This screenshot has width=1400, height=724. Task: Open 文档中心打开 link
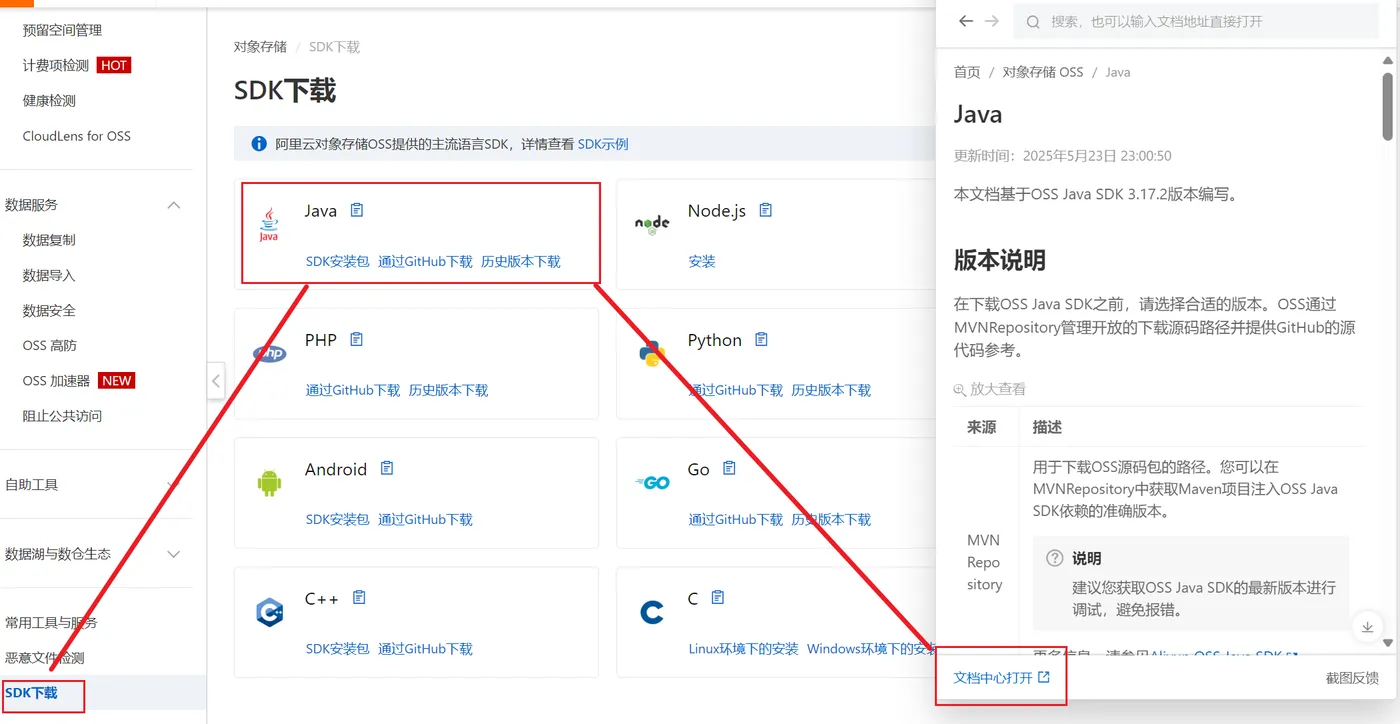[1002, 677]
